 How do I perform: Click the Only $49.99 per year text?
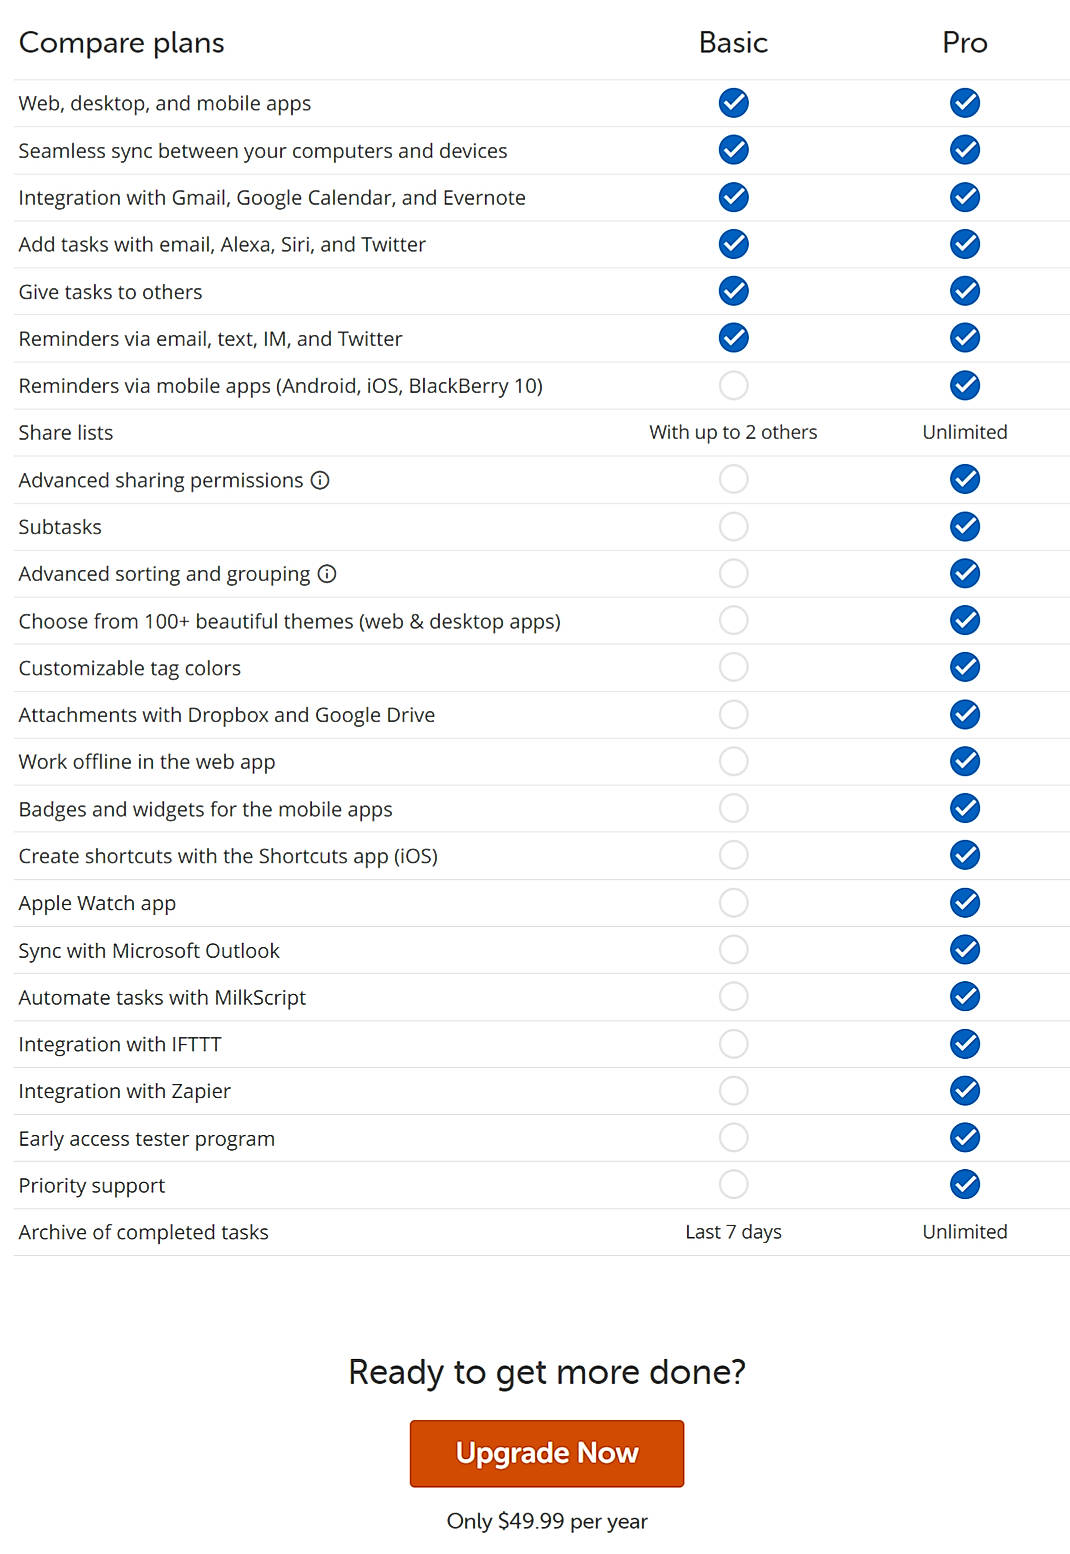[546, 1520]
